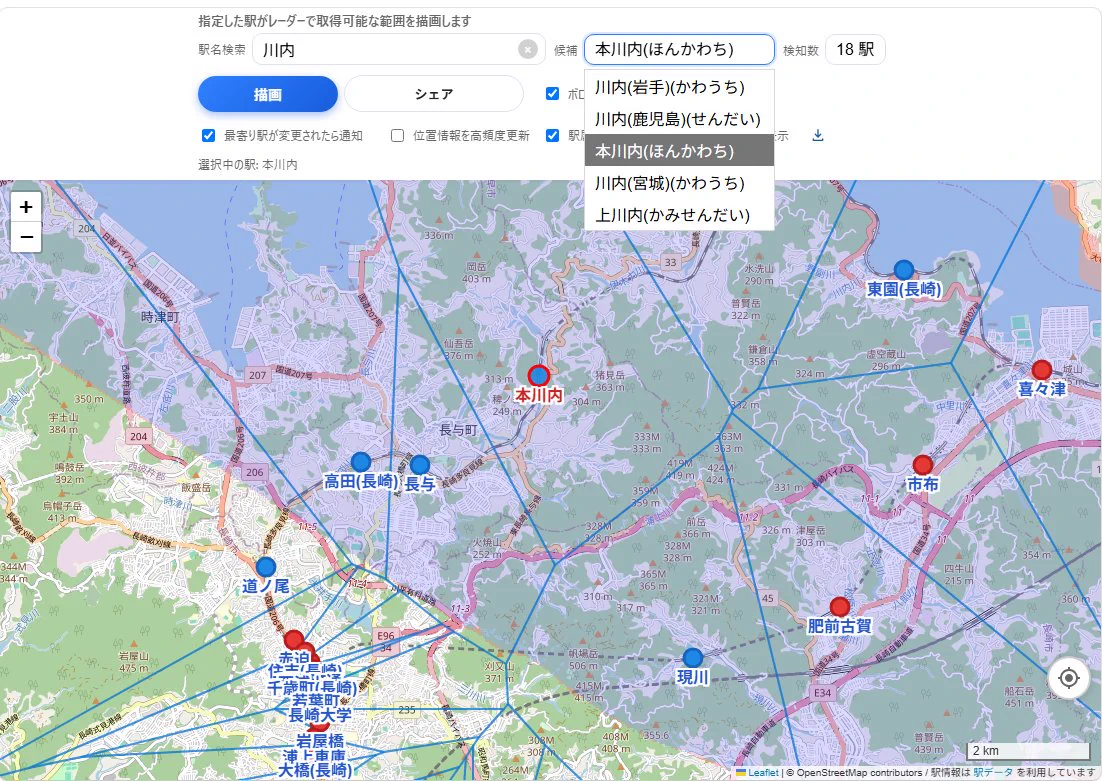Open the 駅データ link
The image size is (1102, 781).
click(993, 773)
